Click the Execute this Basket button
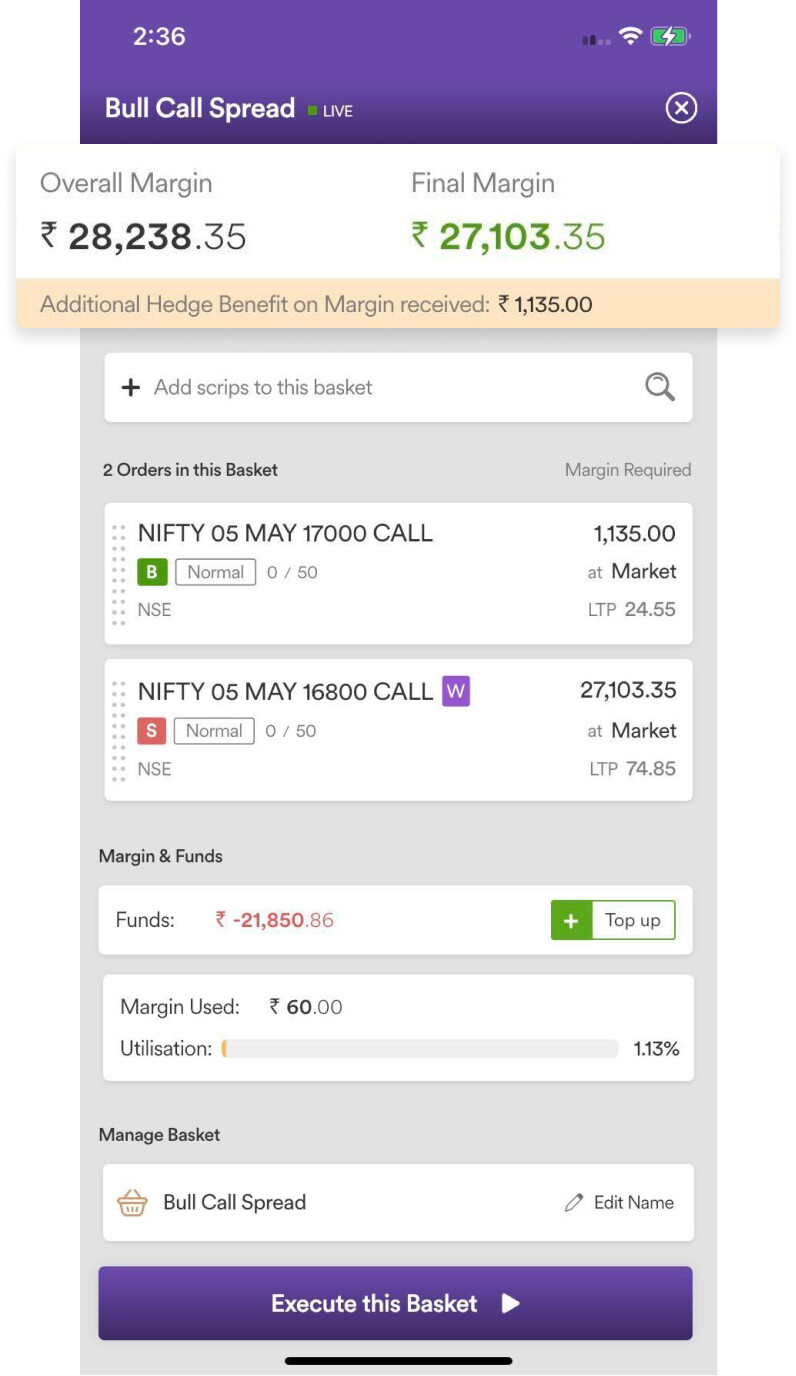Image resolution: width=796 pixels, height=1376 pixels. point(395,1303)
